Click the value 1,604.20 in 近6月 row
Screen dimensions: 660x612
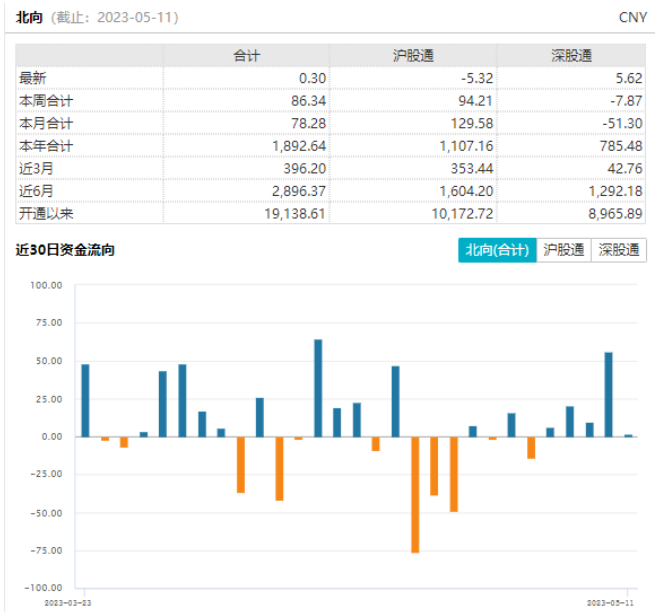(466, 191)
